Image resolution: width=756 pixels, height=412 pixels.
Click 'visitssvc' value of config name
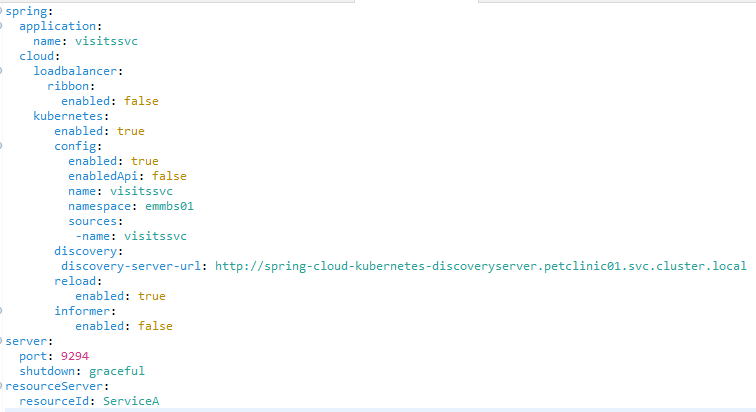141,191
